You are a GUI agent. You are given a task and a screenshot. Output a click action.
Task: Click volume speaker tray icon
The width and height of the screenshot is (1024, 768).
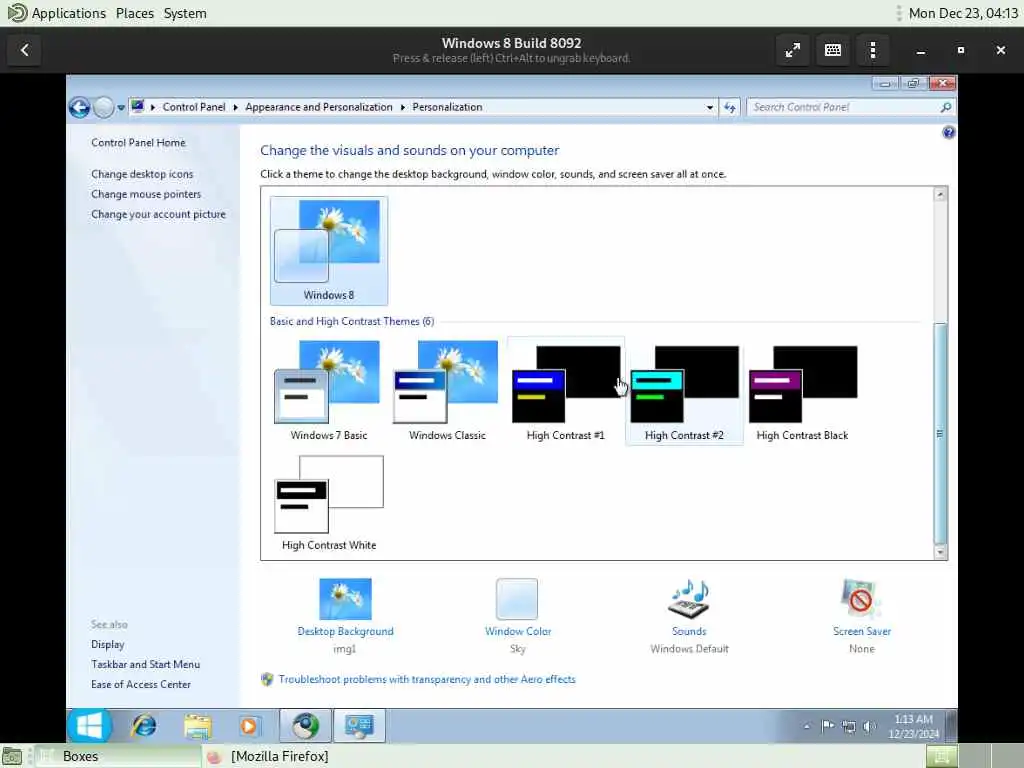869,726
